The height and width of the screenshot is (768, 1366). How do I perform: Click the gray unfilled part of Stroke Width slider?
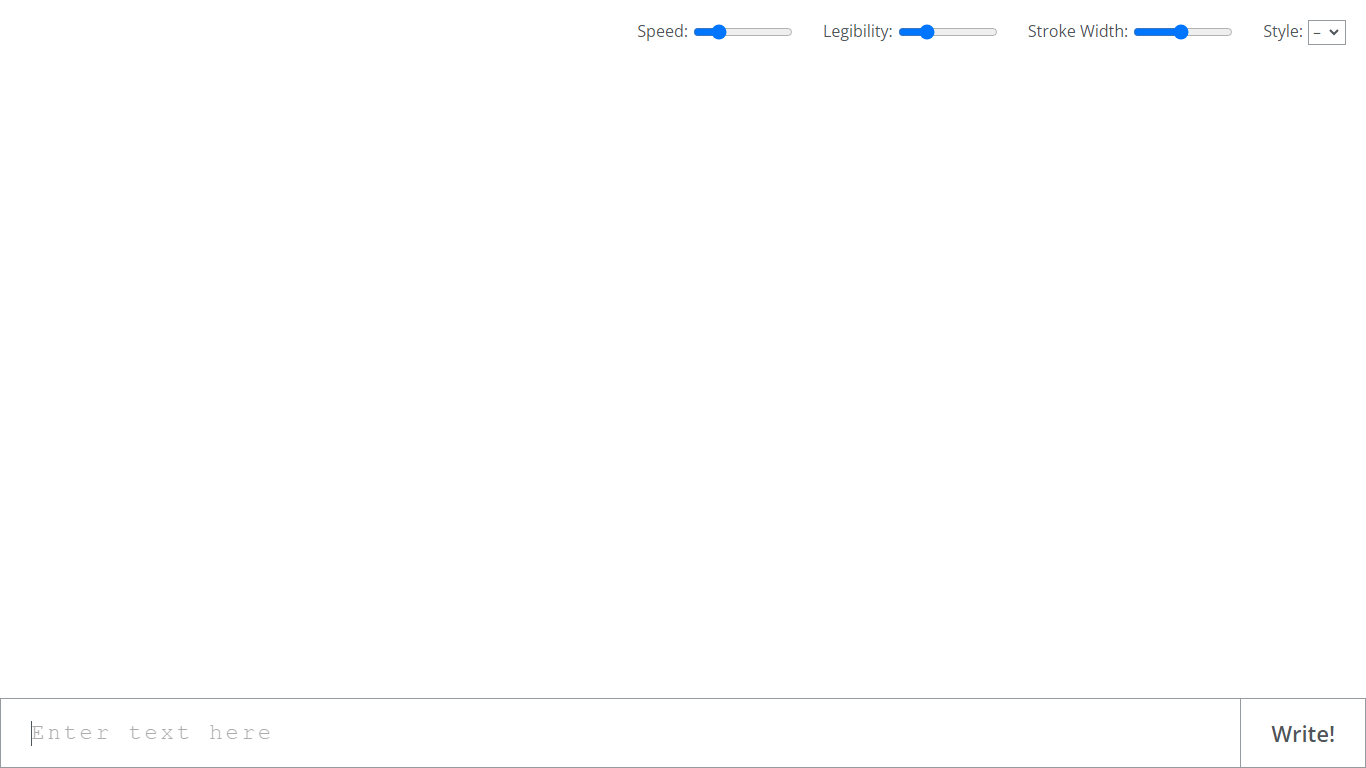point(1211,32)
